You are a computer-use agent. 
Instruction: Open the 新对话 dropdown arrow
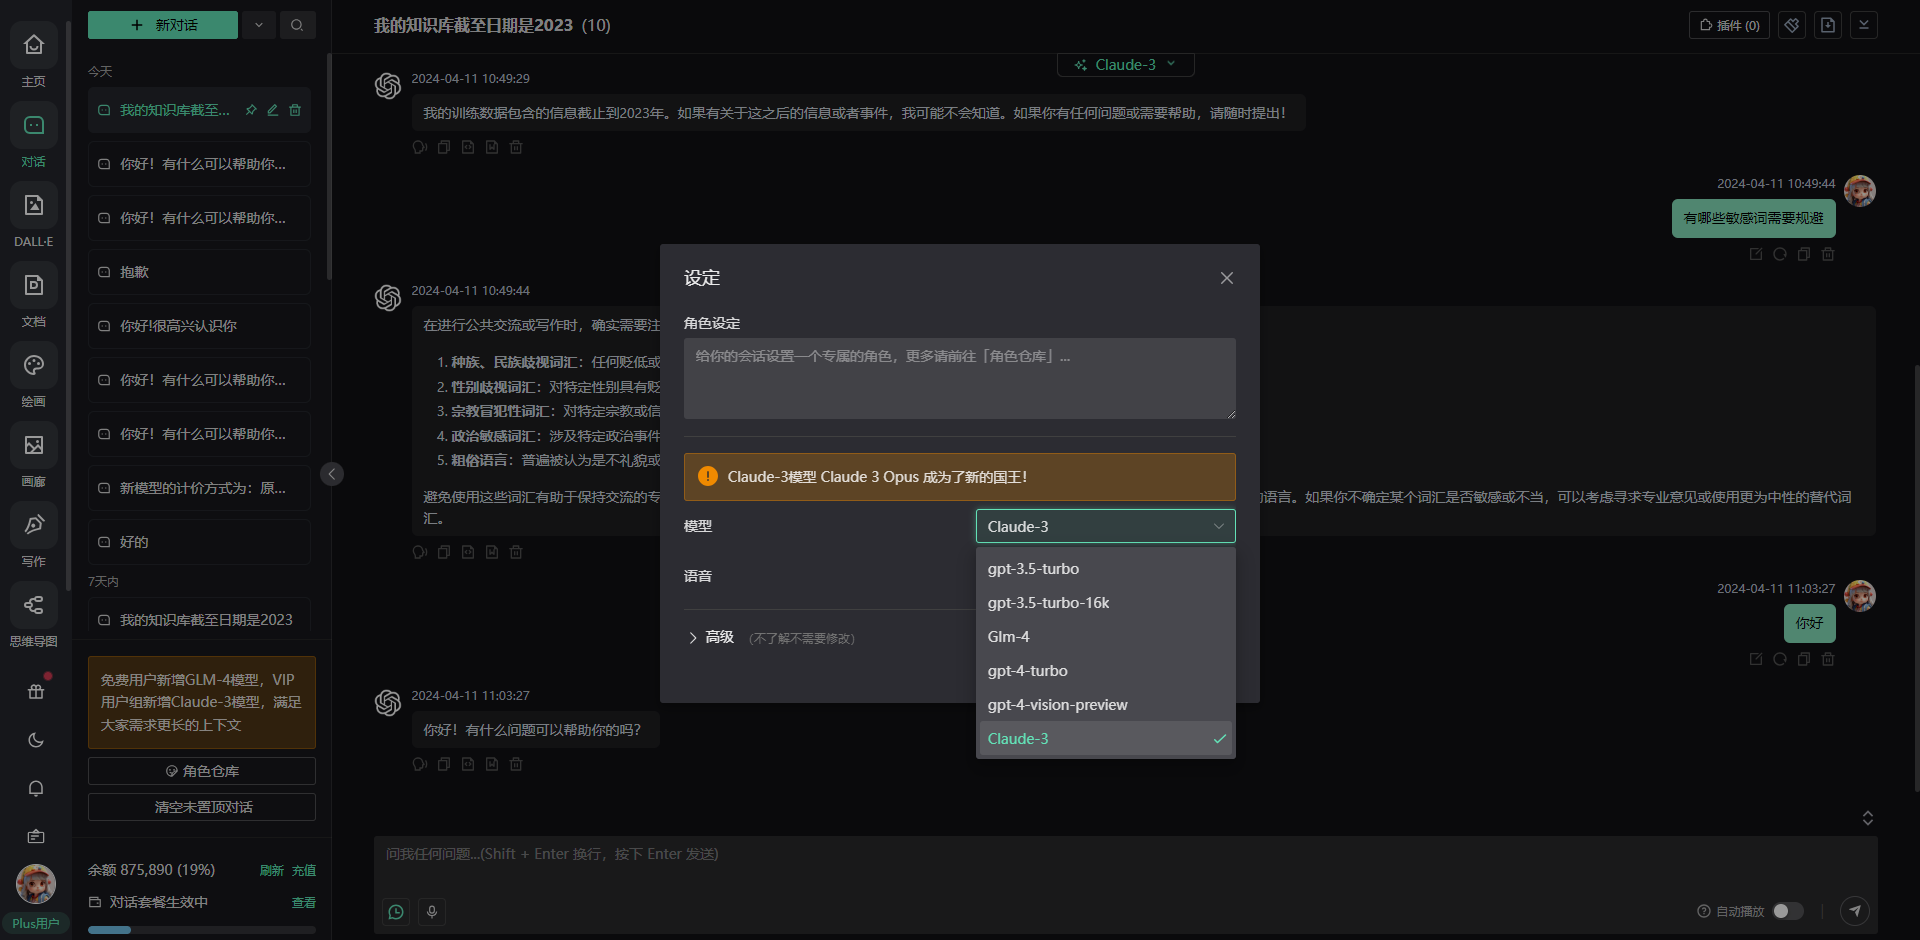(259, 25)
